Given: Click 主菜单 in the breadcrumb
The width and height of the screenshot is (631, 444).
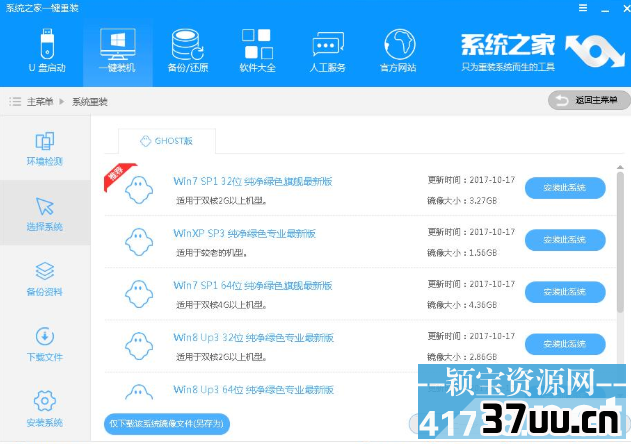Looking at the screenshot, I should point(40,101).
